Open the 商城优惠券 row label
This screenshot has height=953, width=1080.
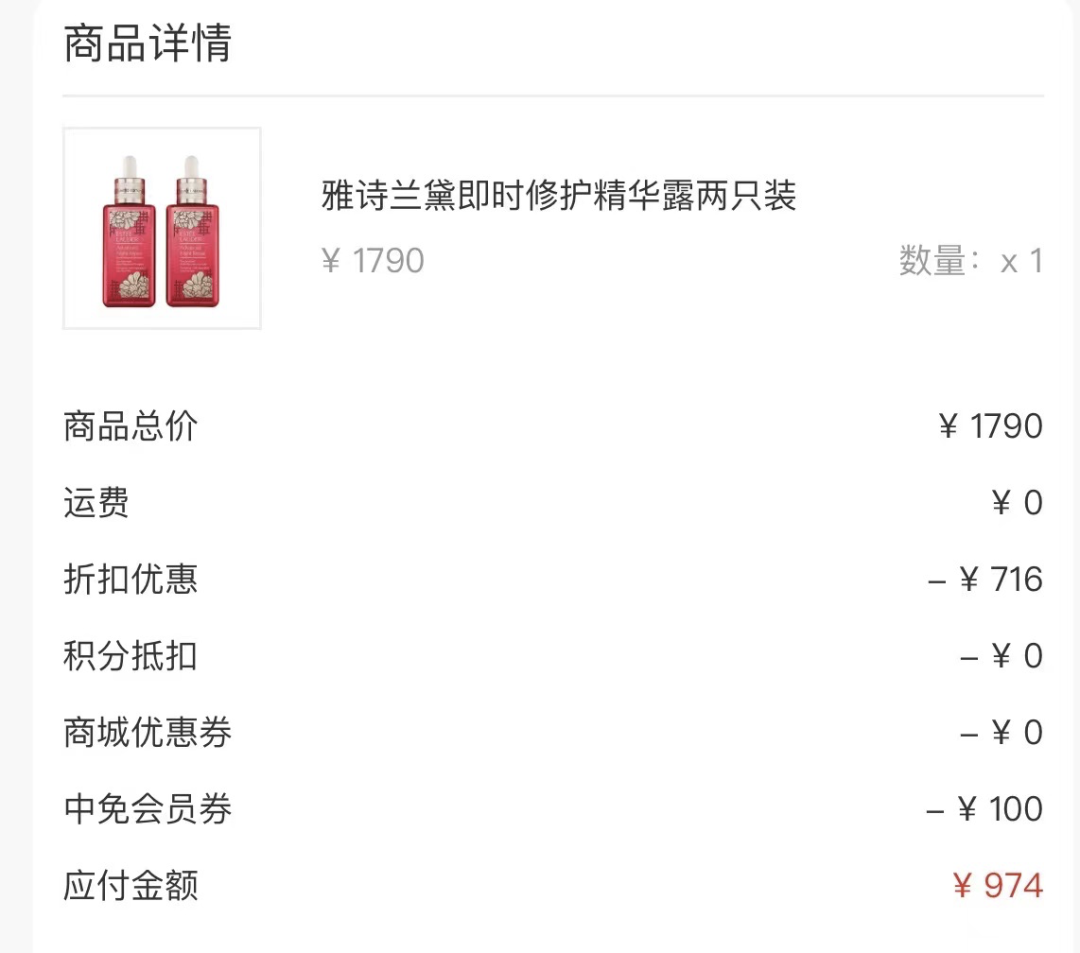tap(147, 732)
